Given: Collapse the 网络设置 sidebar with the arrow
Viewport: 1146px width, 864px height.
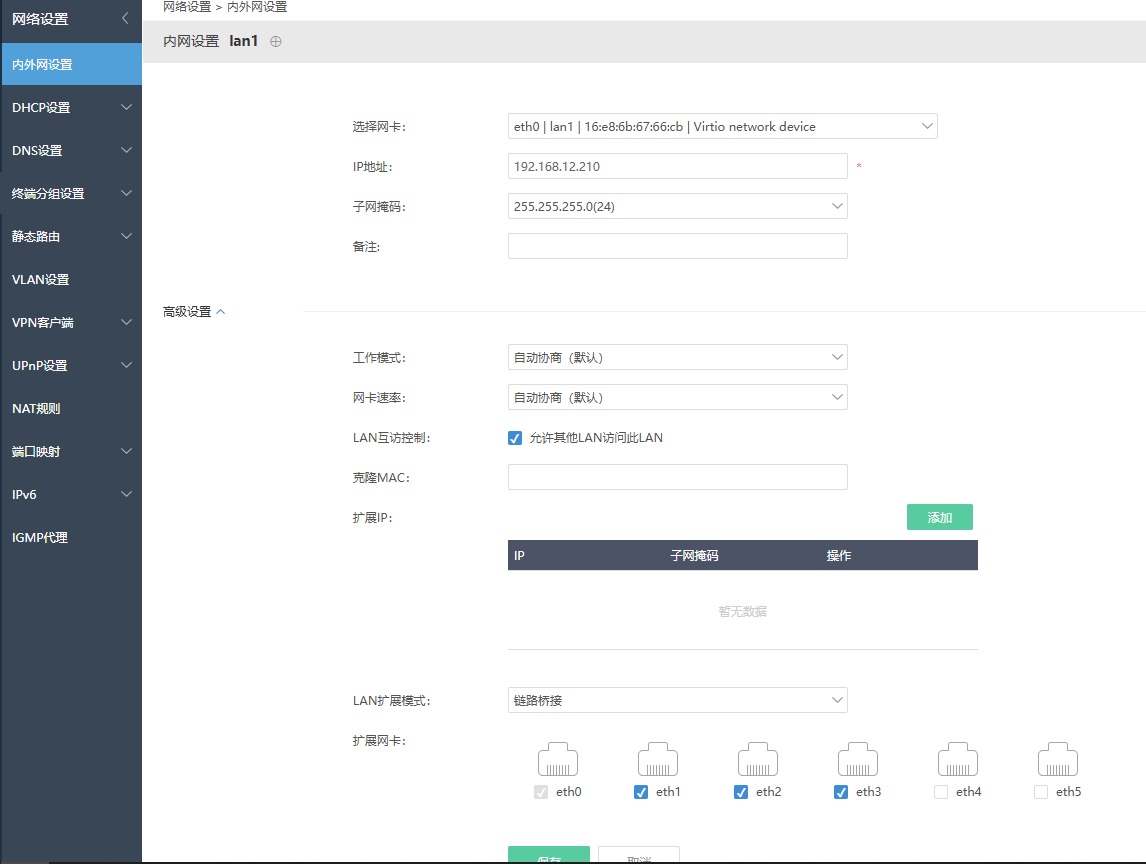Looking at the screenshot, I should point(125,19).
